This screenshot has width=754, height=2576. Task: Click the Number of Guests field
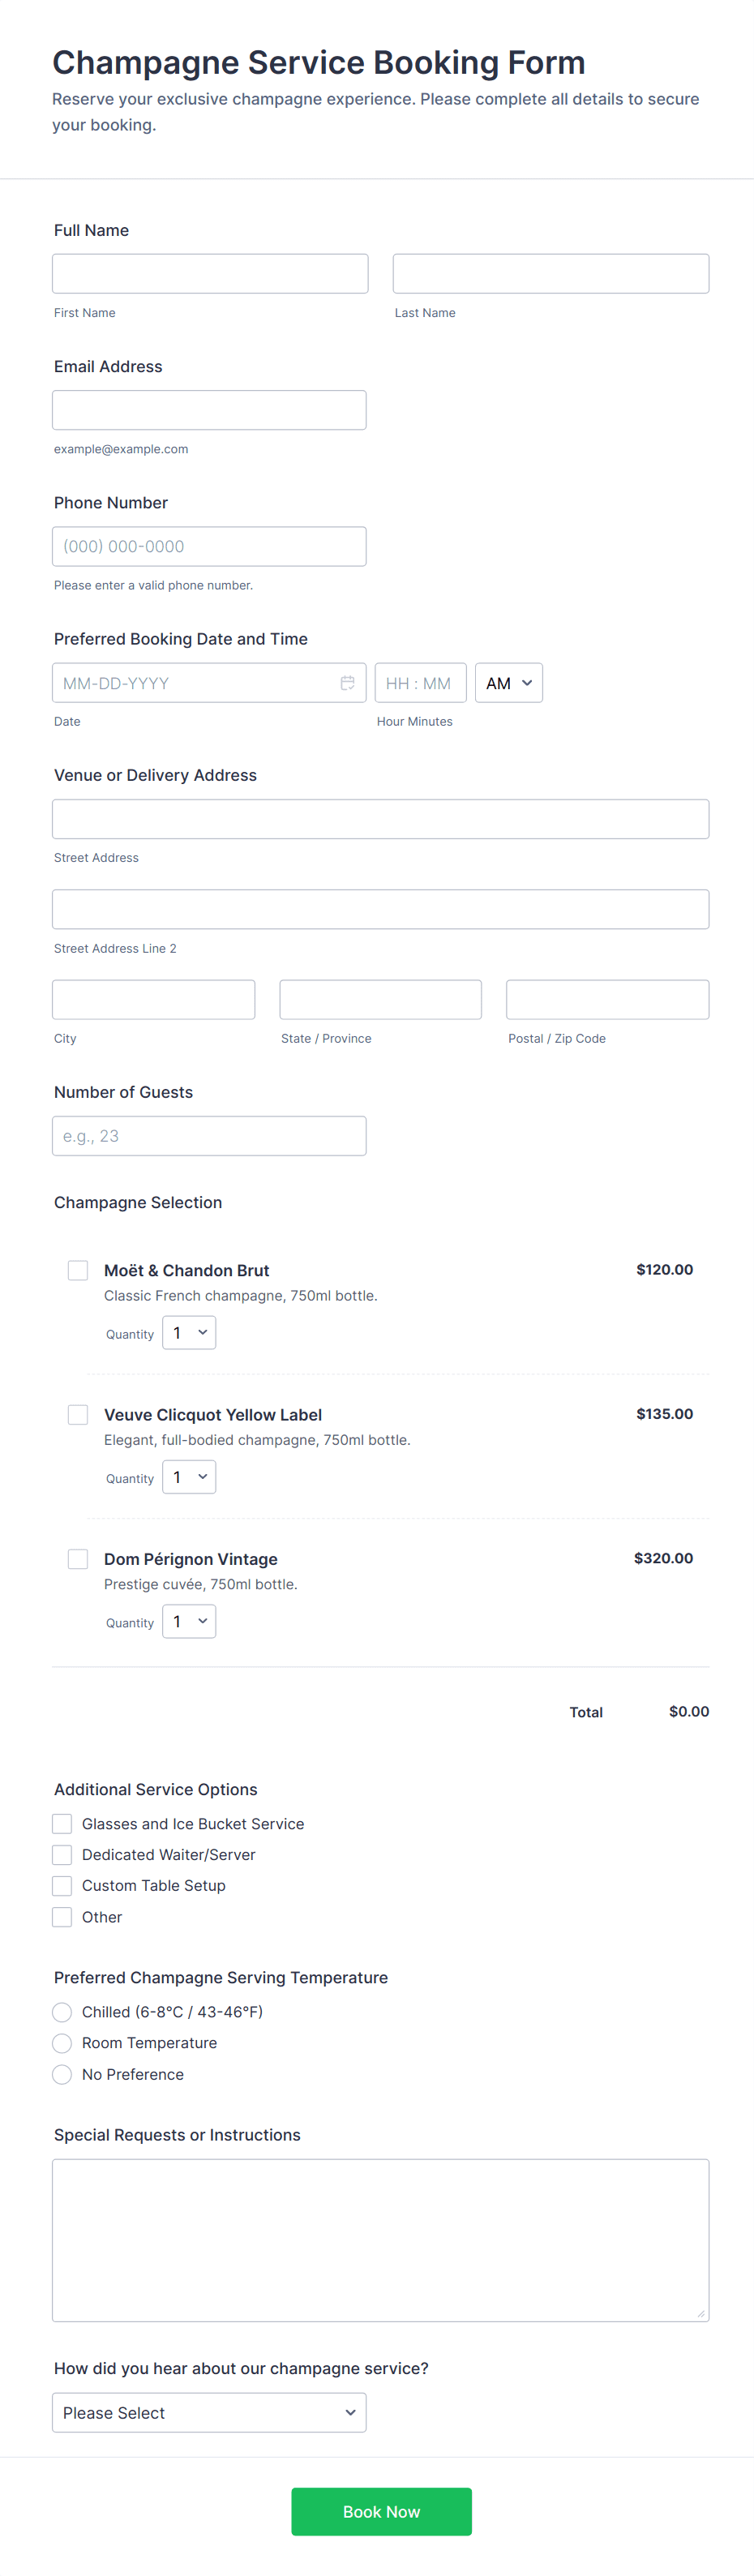tap(209, 1136)
